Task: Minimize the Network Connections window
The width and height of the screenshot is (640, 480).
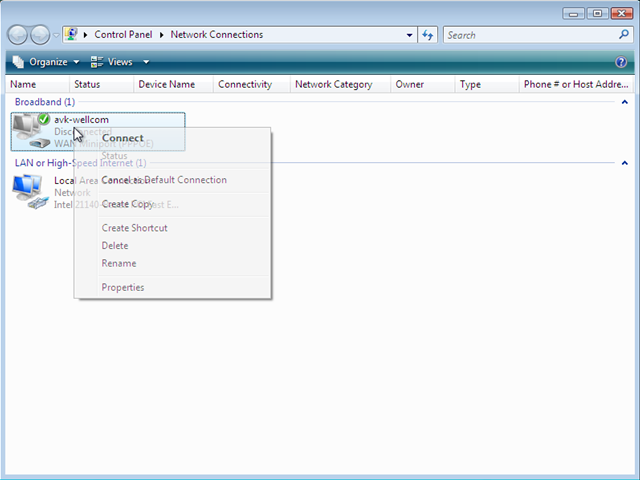Action: point(573,13)
